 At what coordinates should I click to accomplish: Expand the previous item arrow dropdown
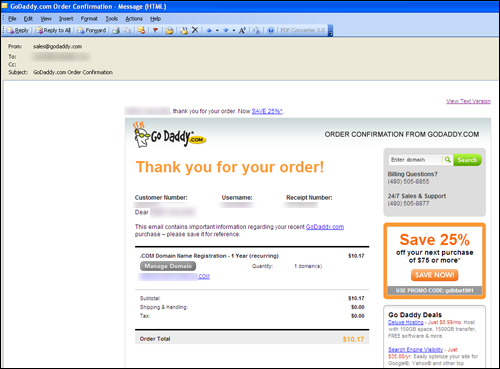[x=217, y=30]
